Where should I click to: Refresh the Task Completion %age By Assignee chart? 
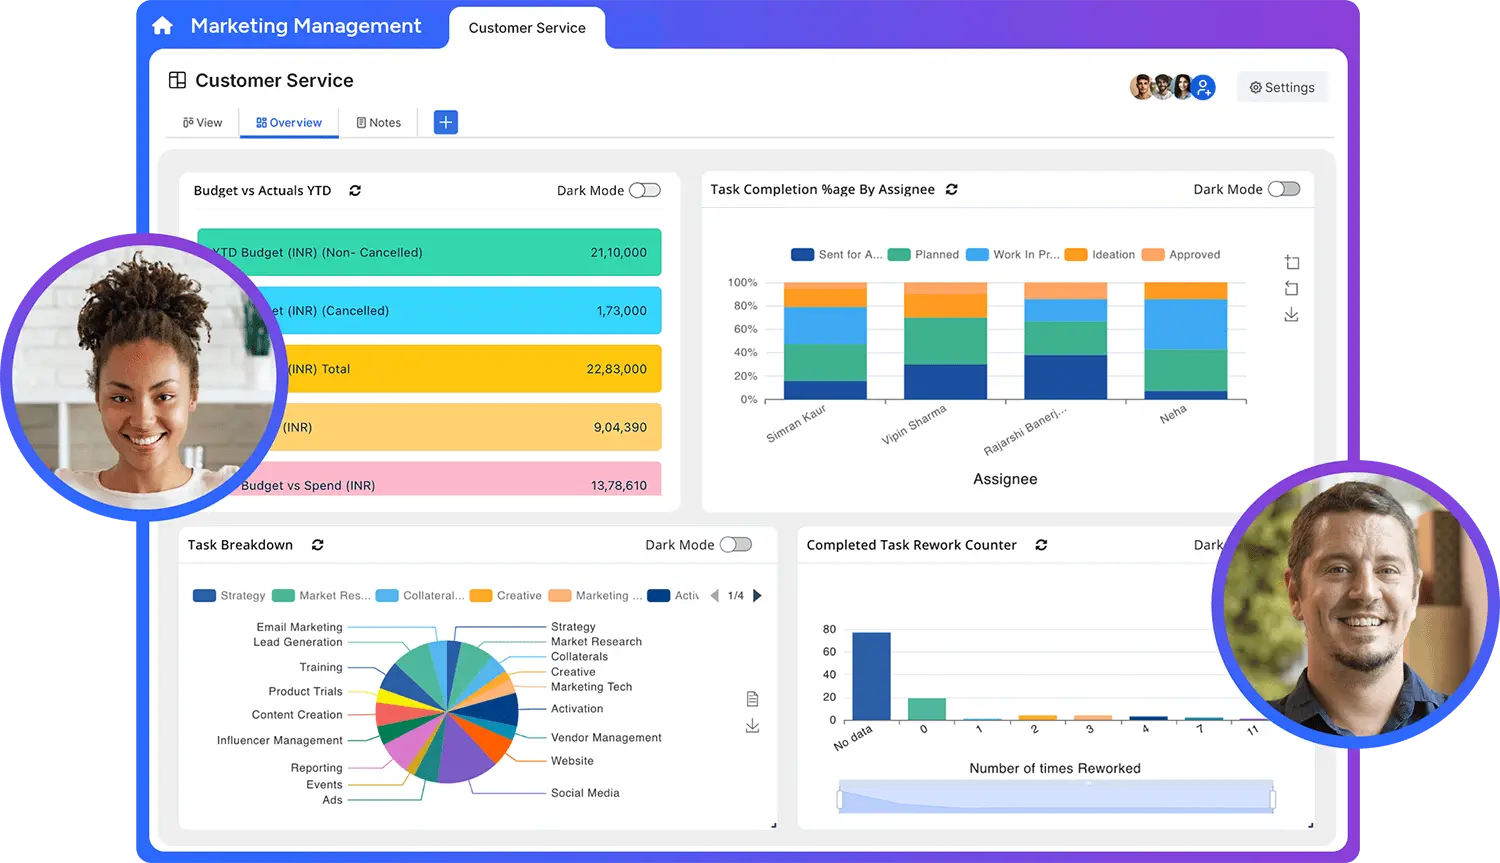point(952,189)
